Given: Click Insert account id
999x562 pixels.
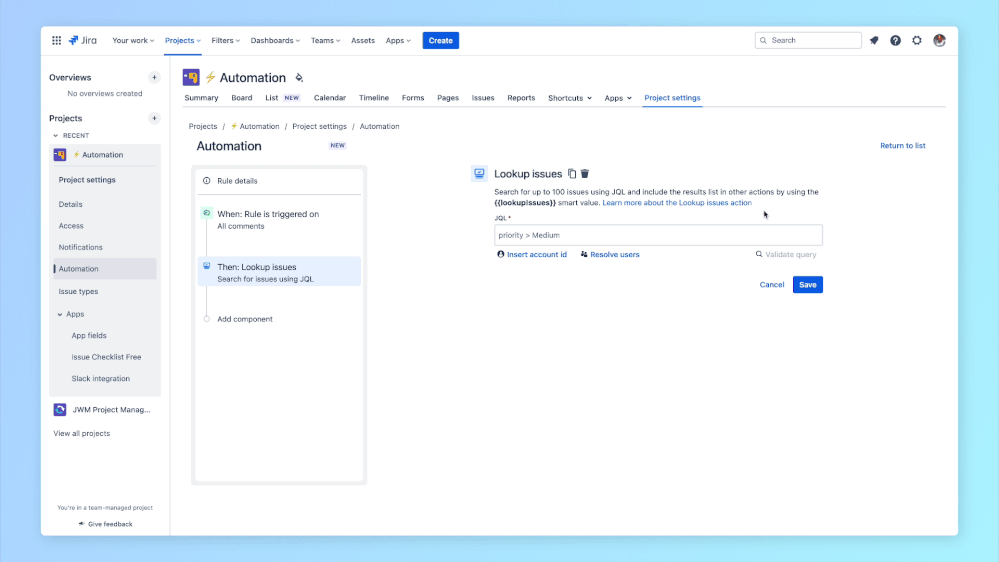Looking at the screenshot, I should tap(532, 254).
